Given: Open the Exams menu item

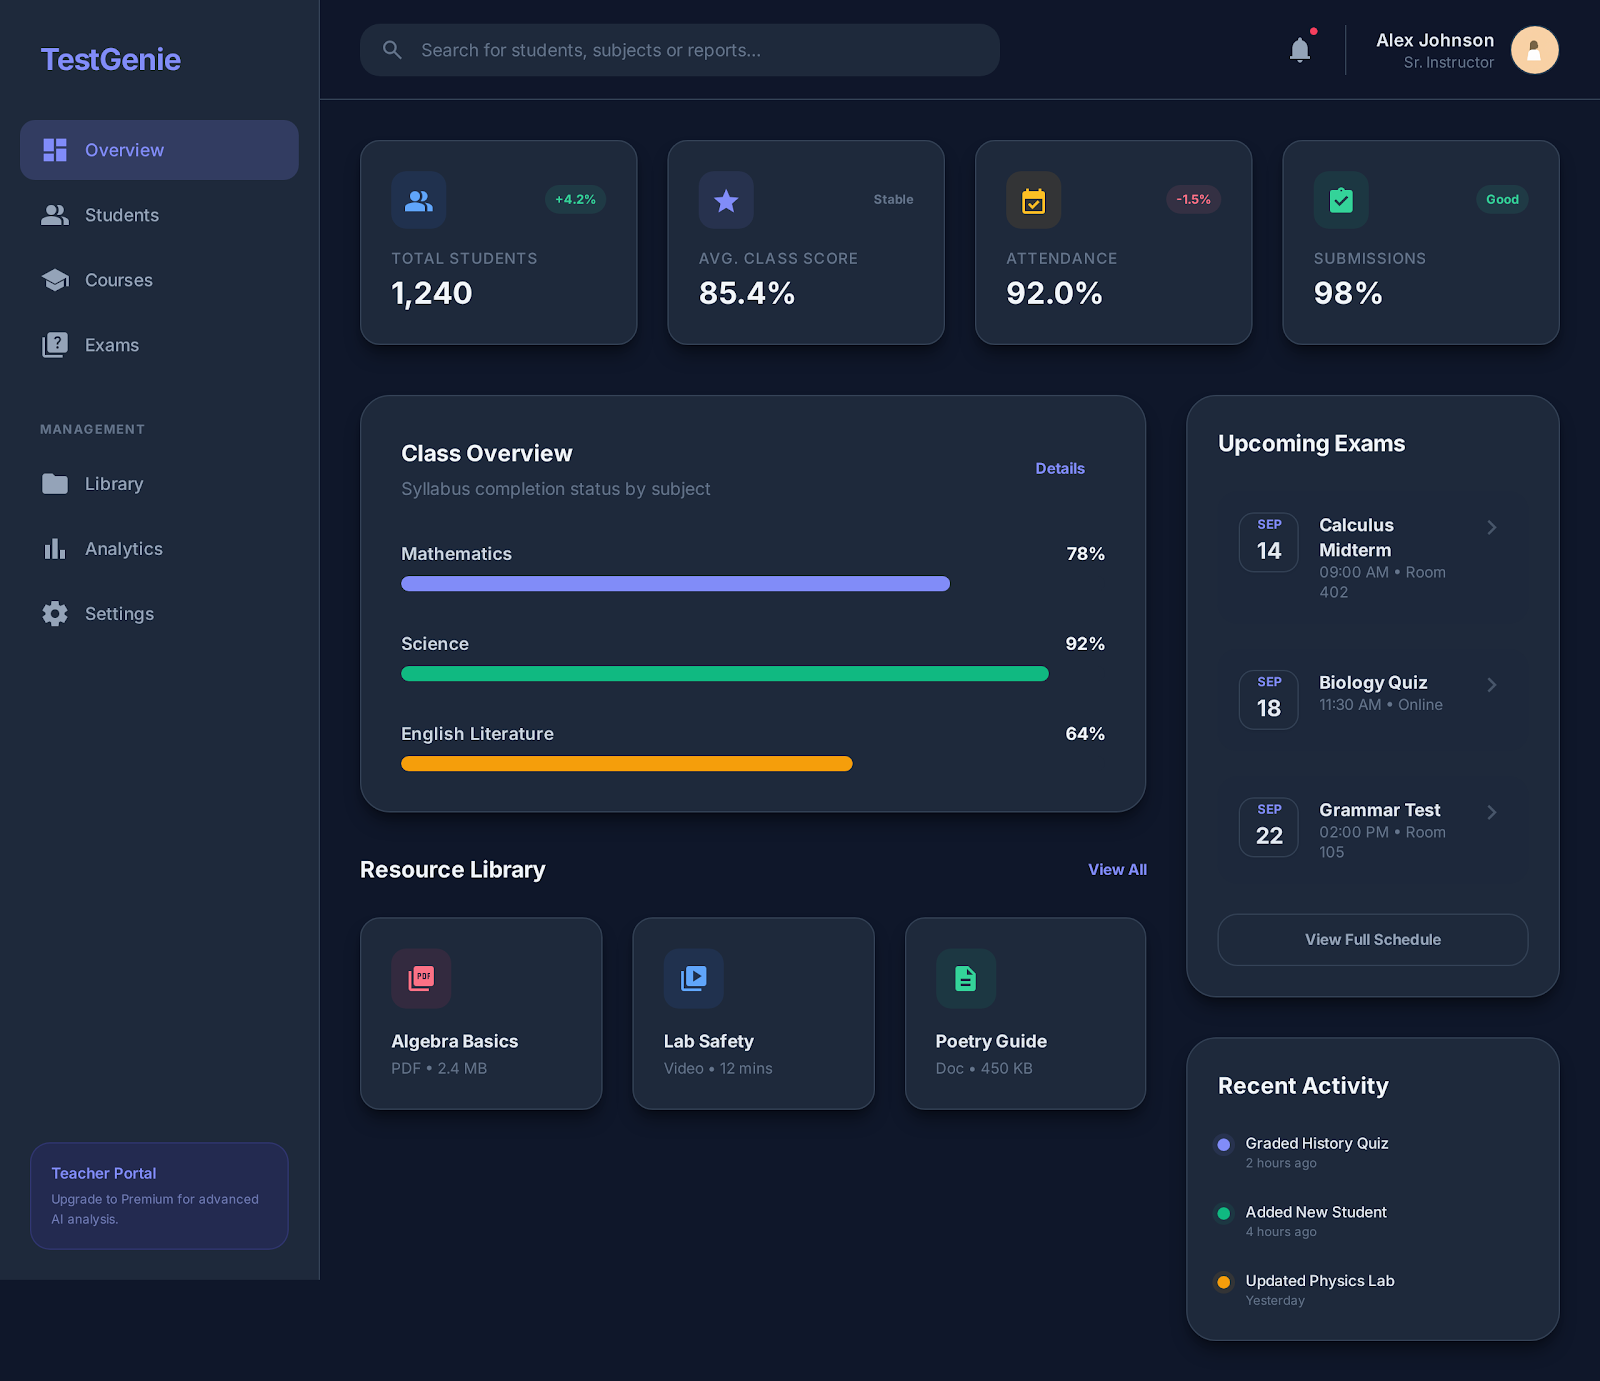Looking at the screenshot, I should 111,344.
